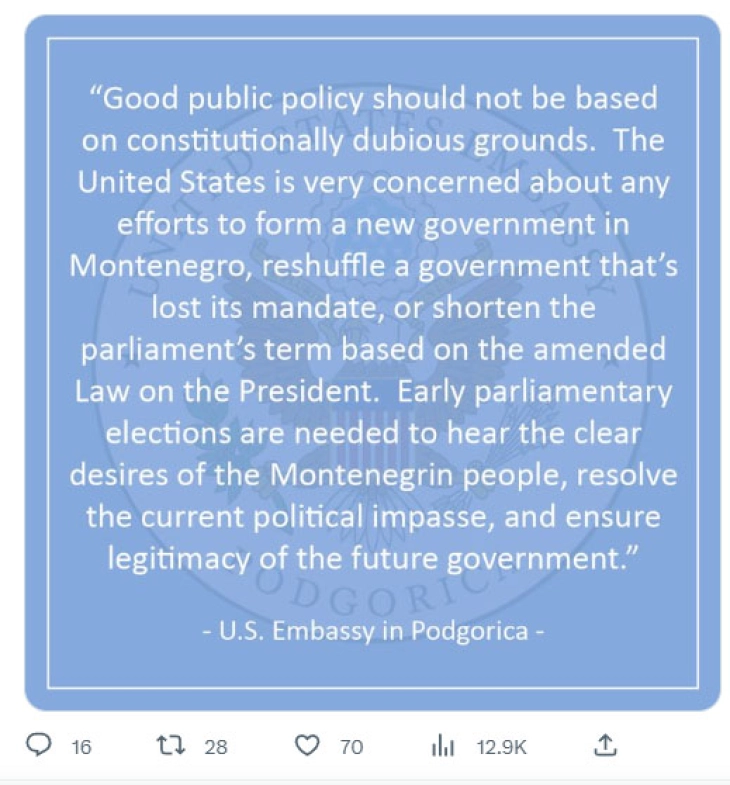The image size is (730, 785).
Task: Click the "lost its mandate, or shorten the" line
Action: click(372, 307)
